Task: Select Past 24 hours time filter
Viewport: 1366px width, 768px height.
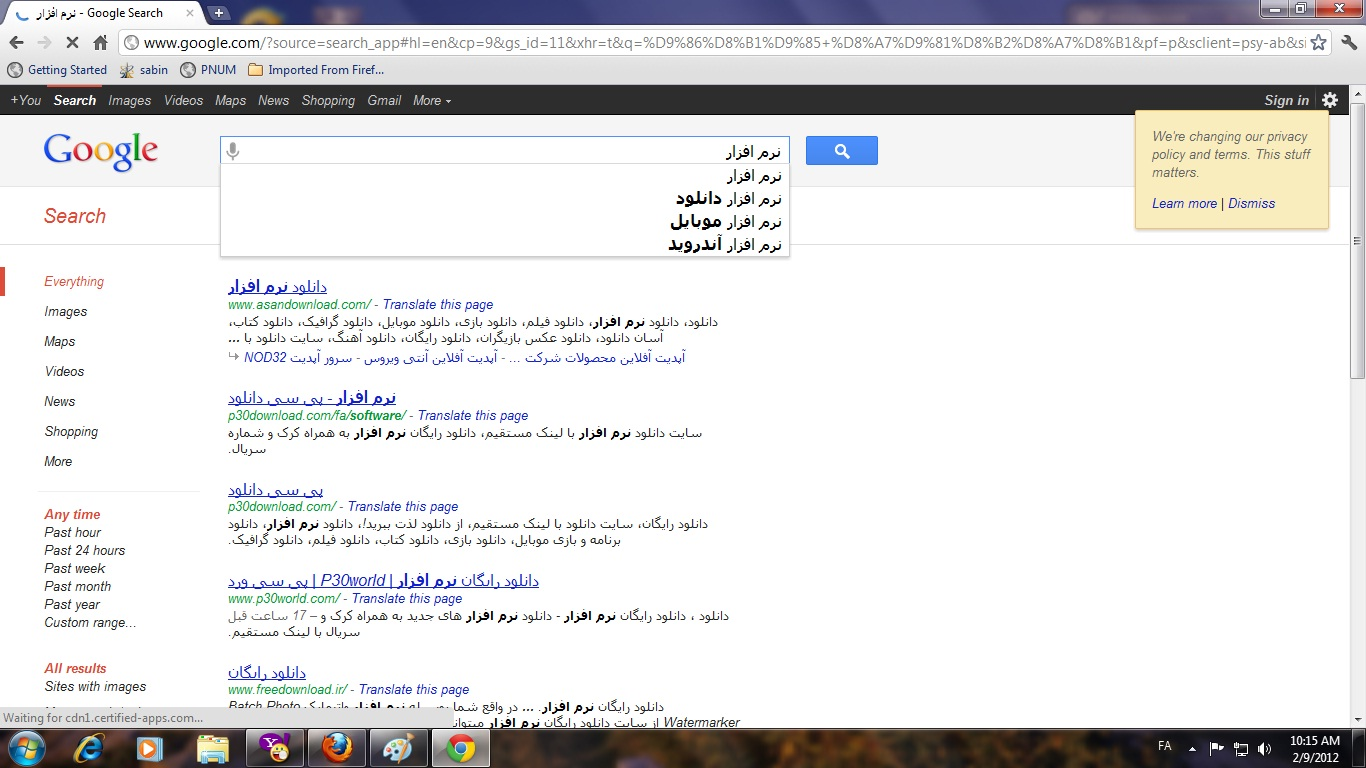Action: (85, 550)
